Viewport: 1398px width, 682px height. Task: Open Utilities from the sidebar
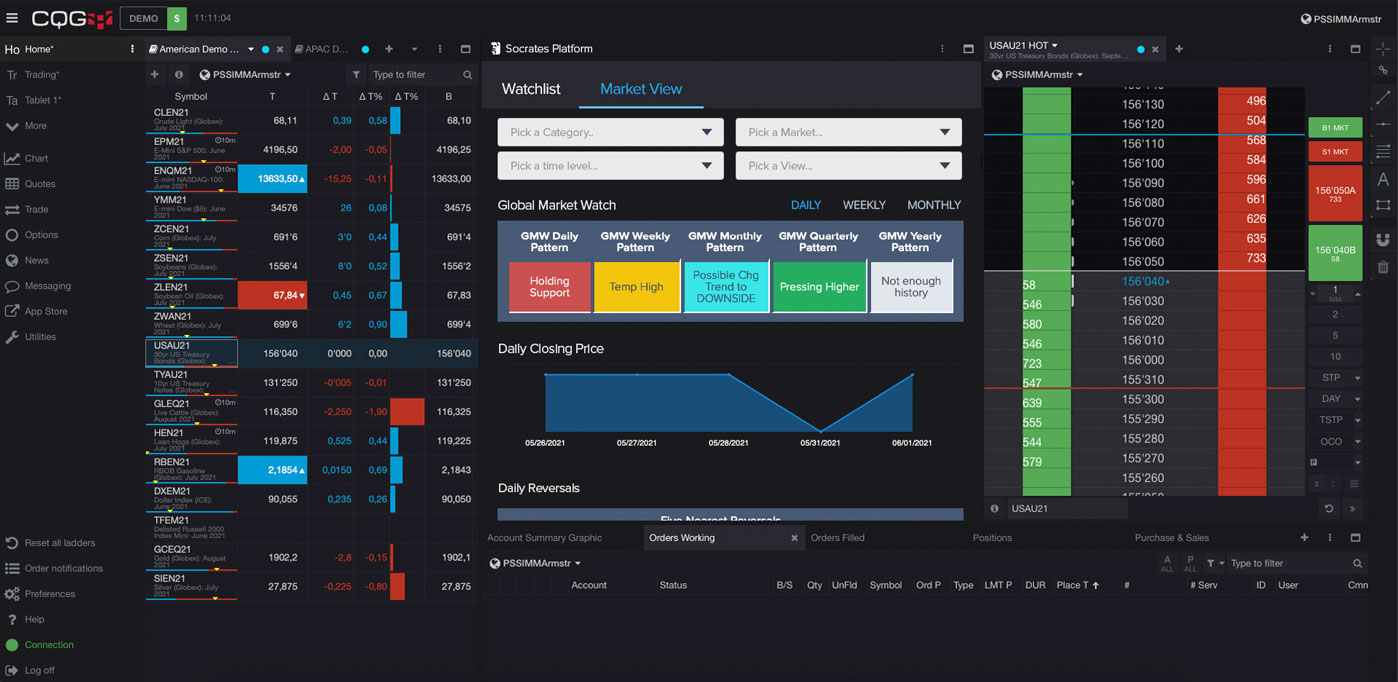(x=30, y=337)
